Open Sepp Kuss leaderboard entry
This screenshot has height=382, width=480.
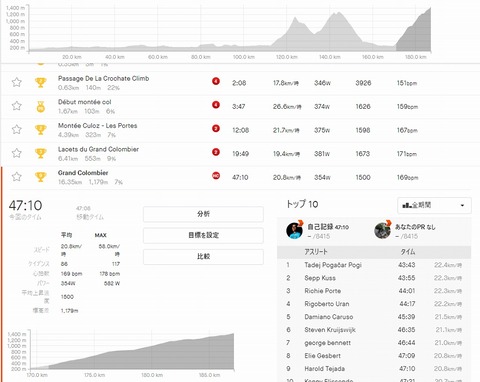(320, 278)
